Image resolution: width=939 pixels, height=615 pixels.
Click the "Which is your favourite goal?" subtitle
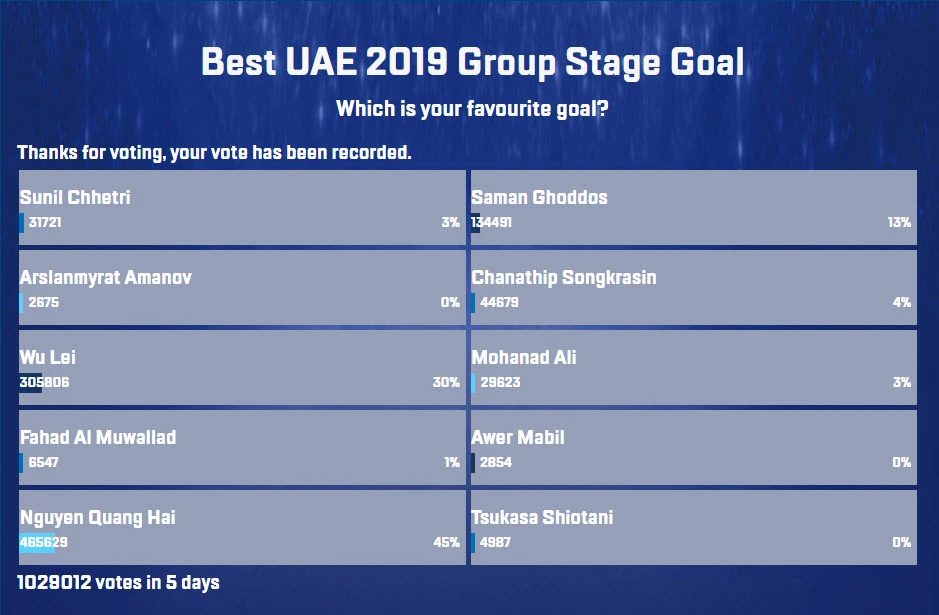click(472, 109)
